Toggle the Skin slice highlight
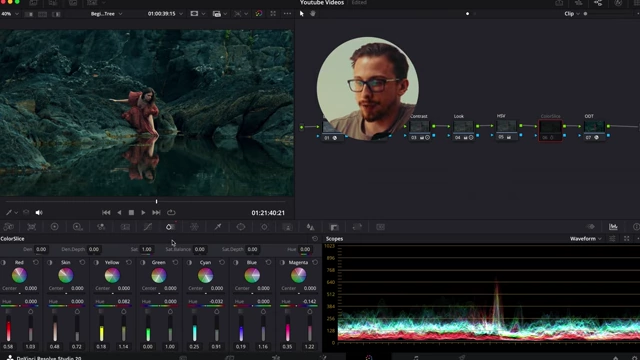Screen dimensions: 640x360 [x=50, y=262]
